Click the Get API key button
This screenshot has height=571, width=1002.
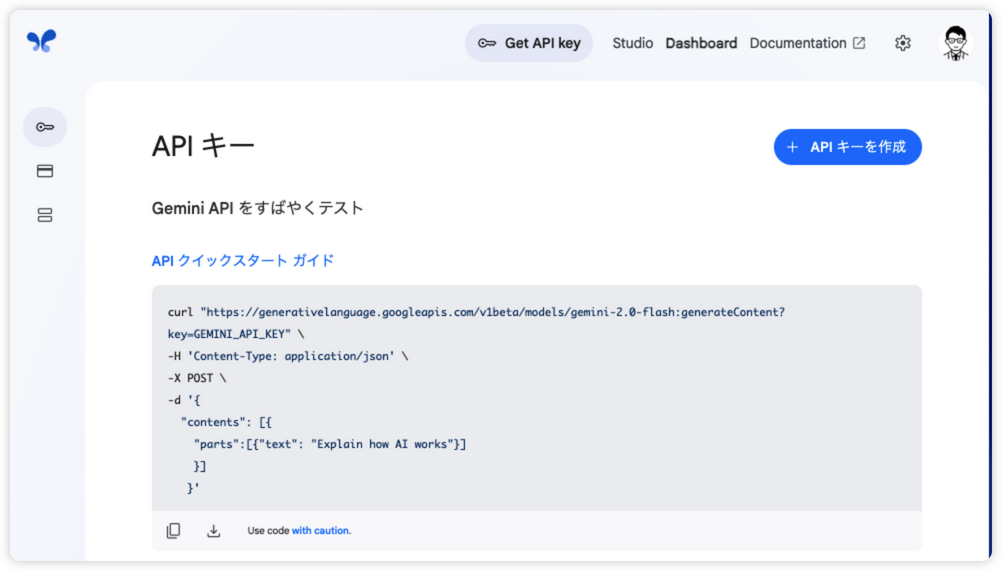[x=529, y=43]
